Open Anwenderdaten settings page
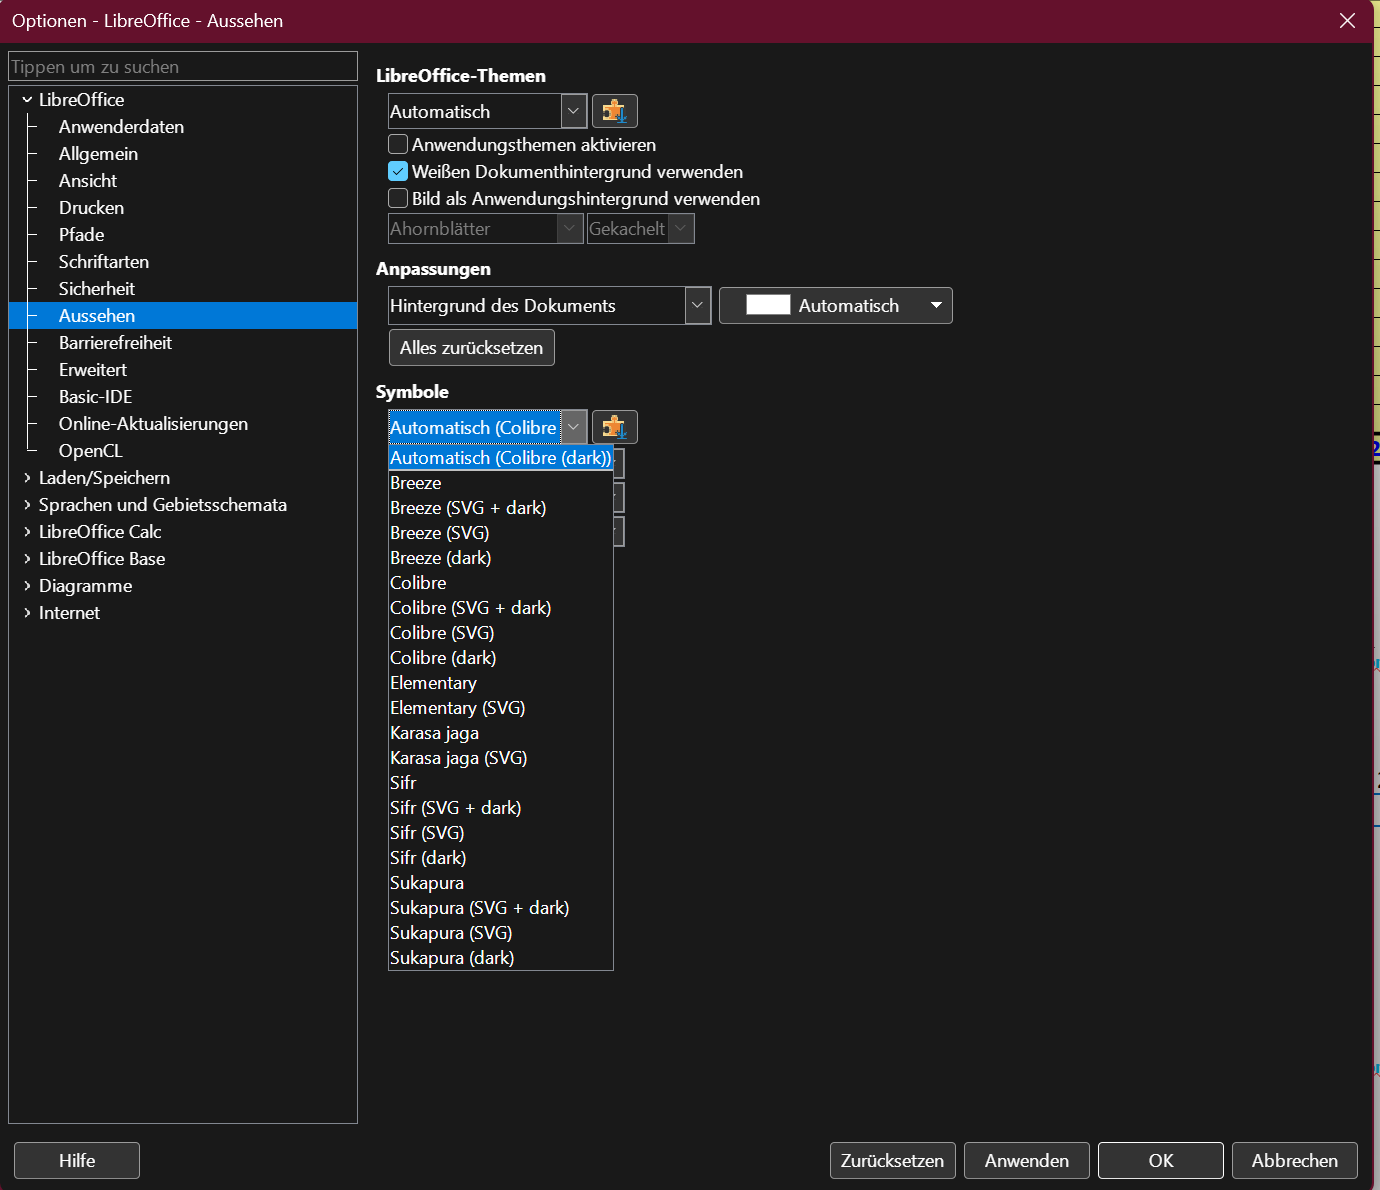1380x1190 pixels. (121, 127)
